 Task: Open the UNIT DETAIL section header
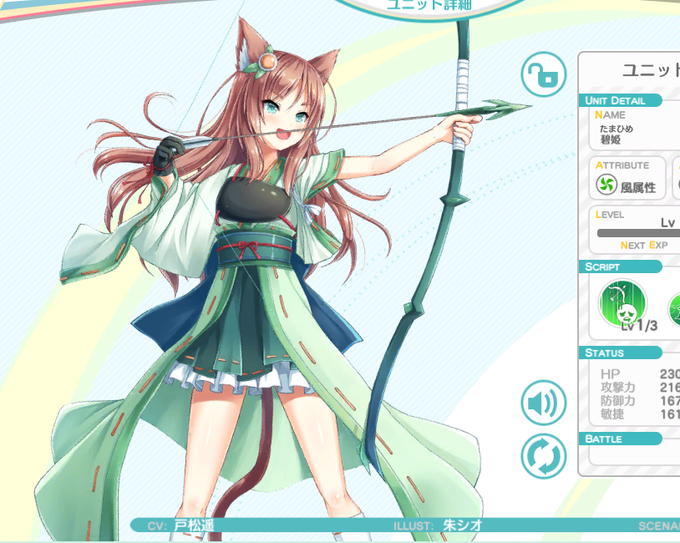[x=621, y=101]
